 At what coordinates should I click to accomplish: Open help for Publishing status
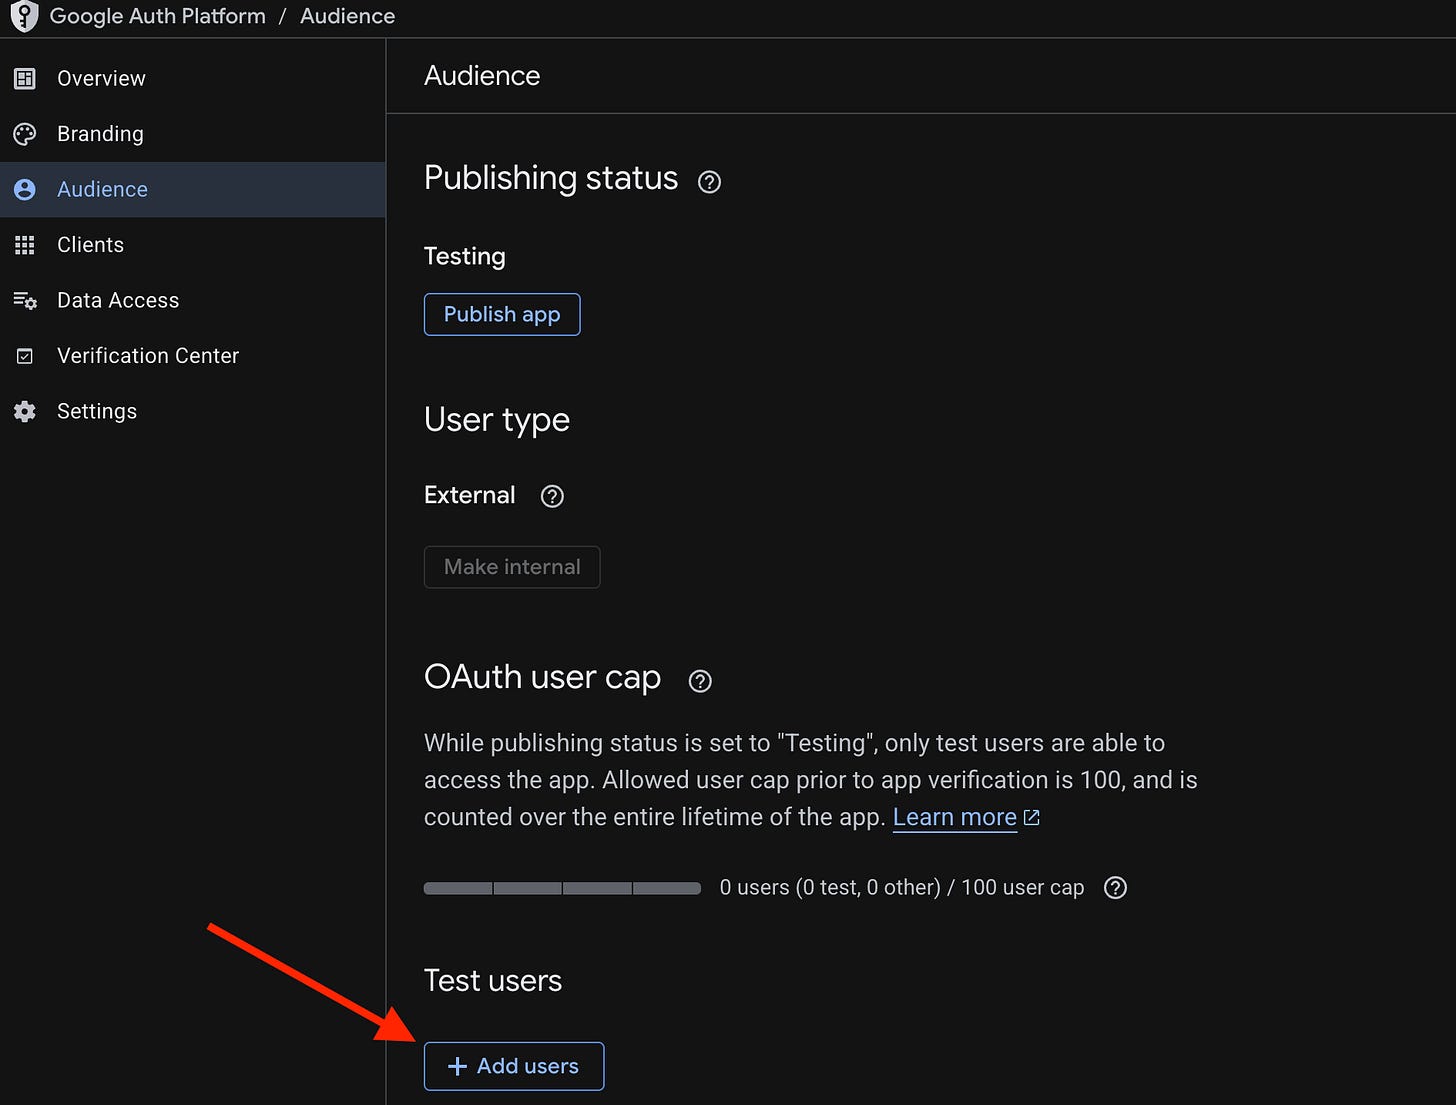coord(709,182)
